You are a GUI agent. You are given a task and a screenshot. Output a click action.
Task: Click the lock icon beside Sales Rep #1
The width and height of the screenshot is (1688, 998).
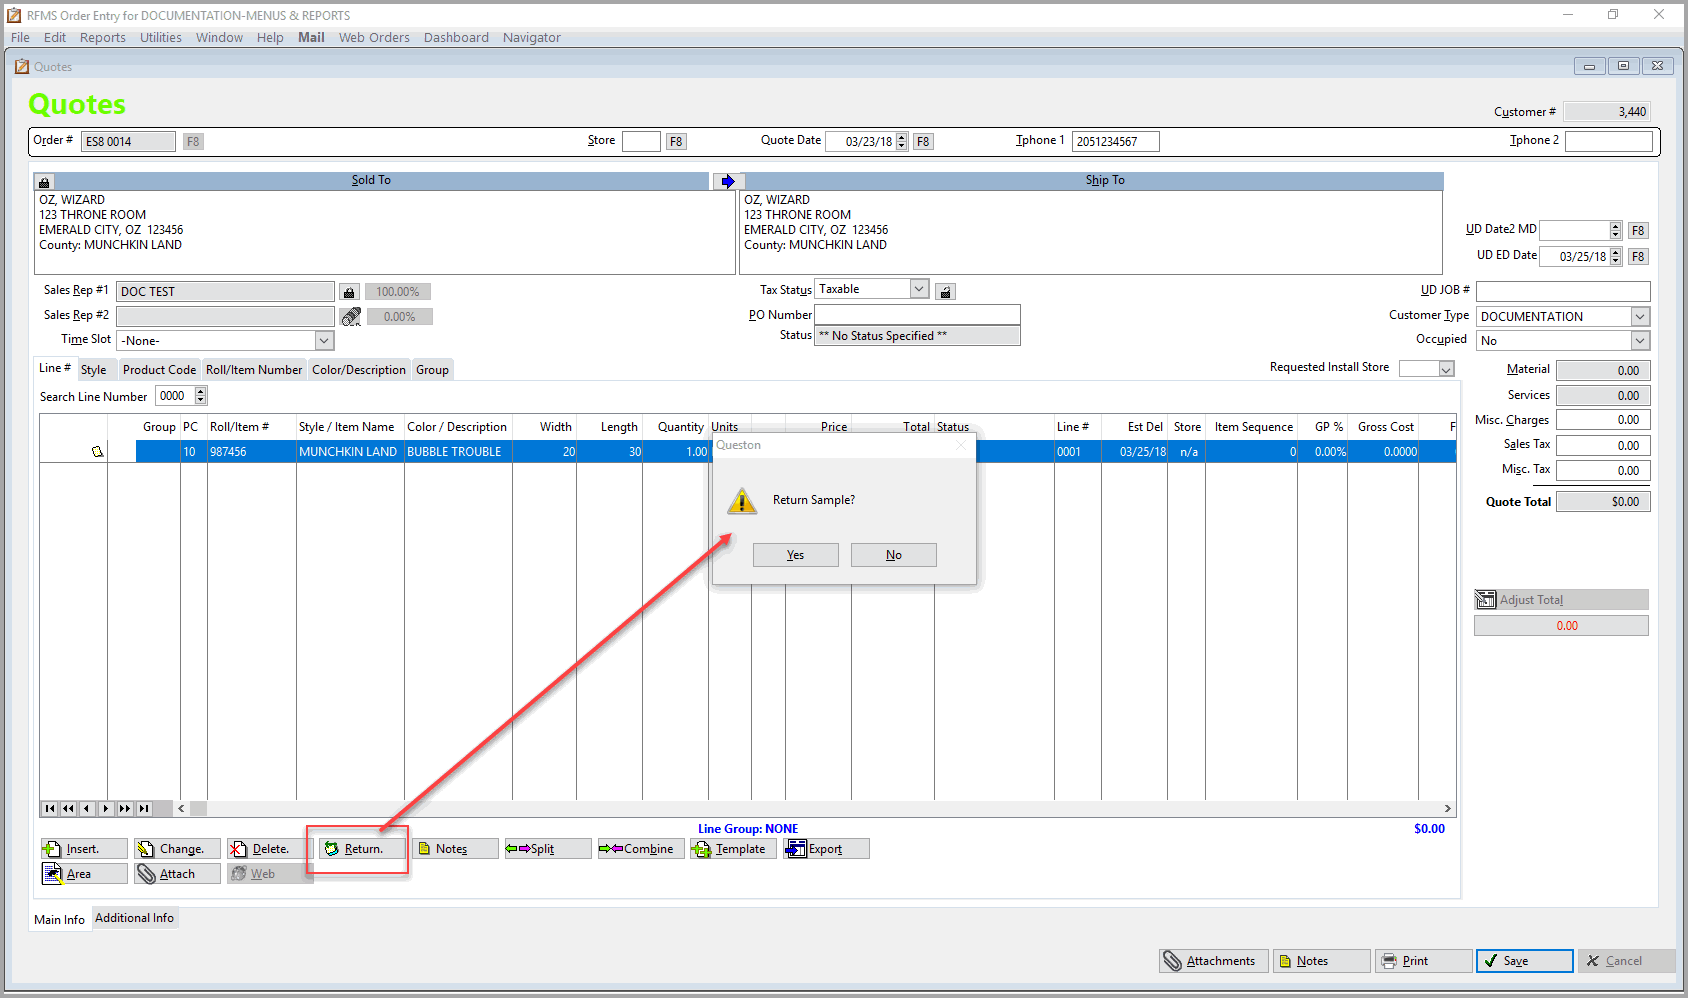349,291
